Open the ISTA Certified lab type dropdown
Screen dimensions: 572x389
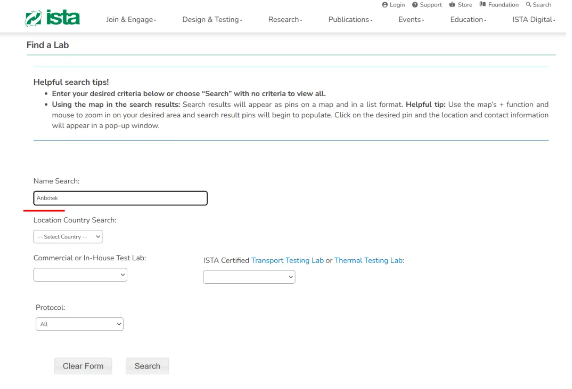point(249,277)
